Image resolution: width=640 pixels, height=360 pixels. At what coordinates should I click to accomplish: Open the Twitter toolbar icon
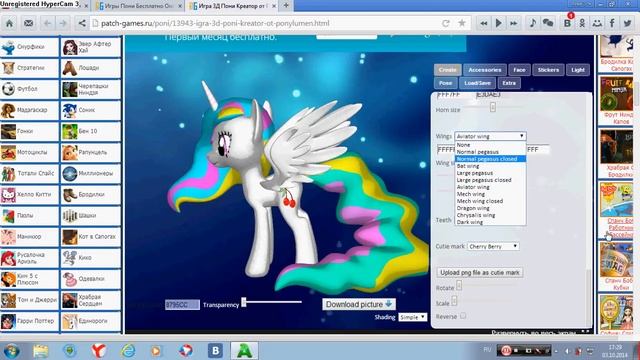click(x=627, y=23)
